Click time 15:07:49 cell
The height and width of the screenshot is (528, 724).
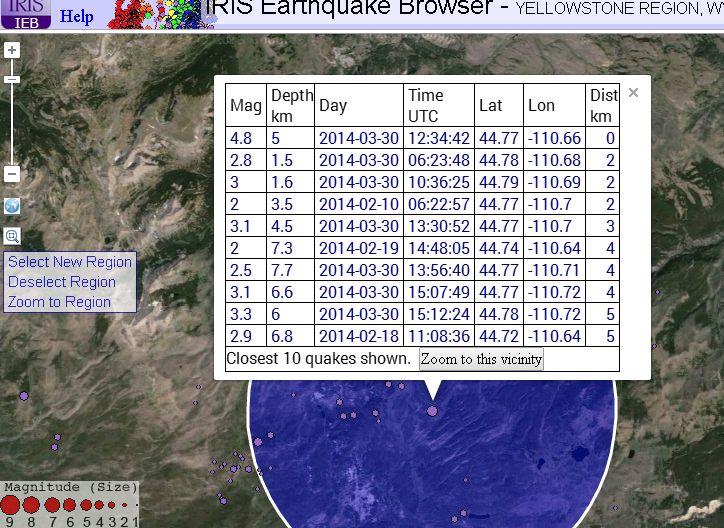439,292
